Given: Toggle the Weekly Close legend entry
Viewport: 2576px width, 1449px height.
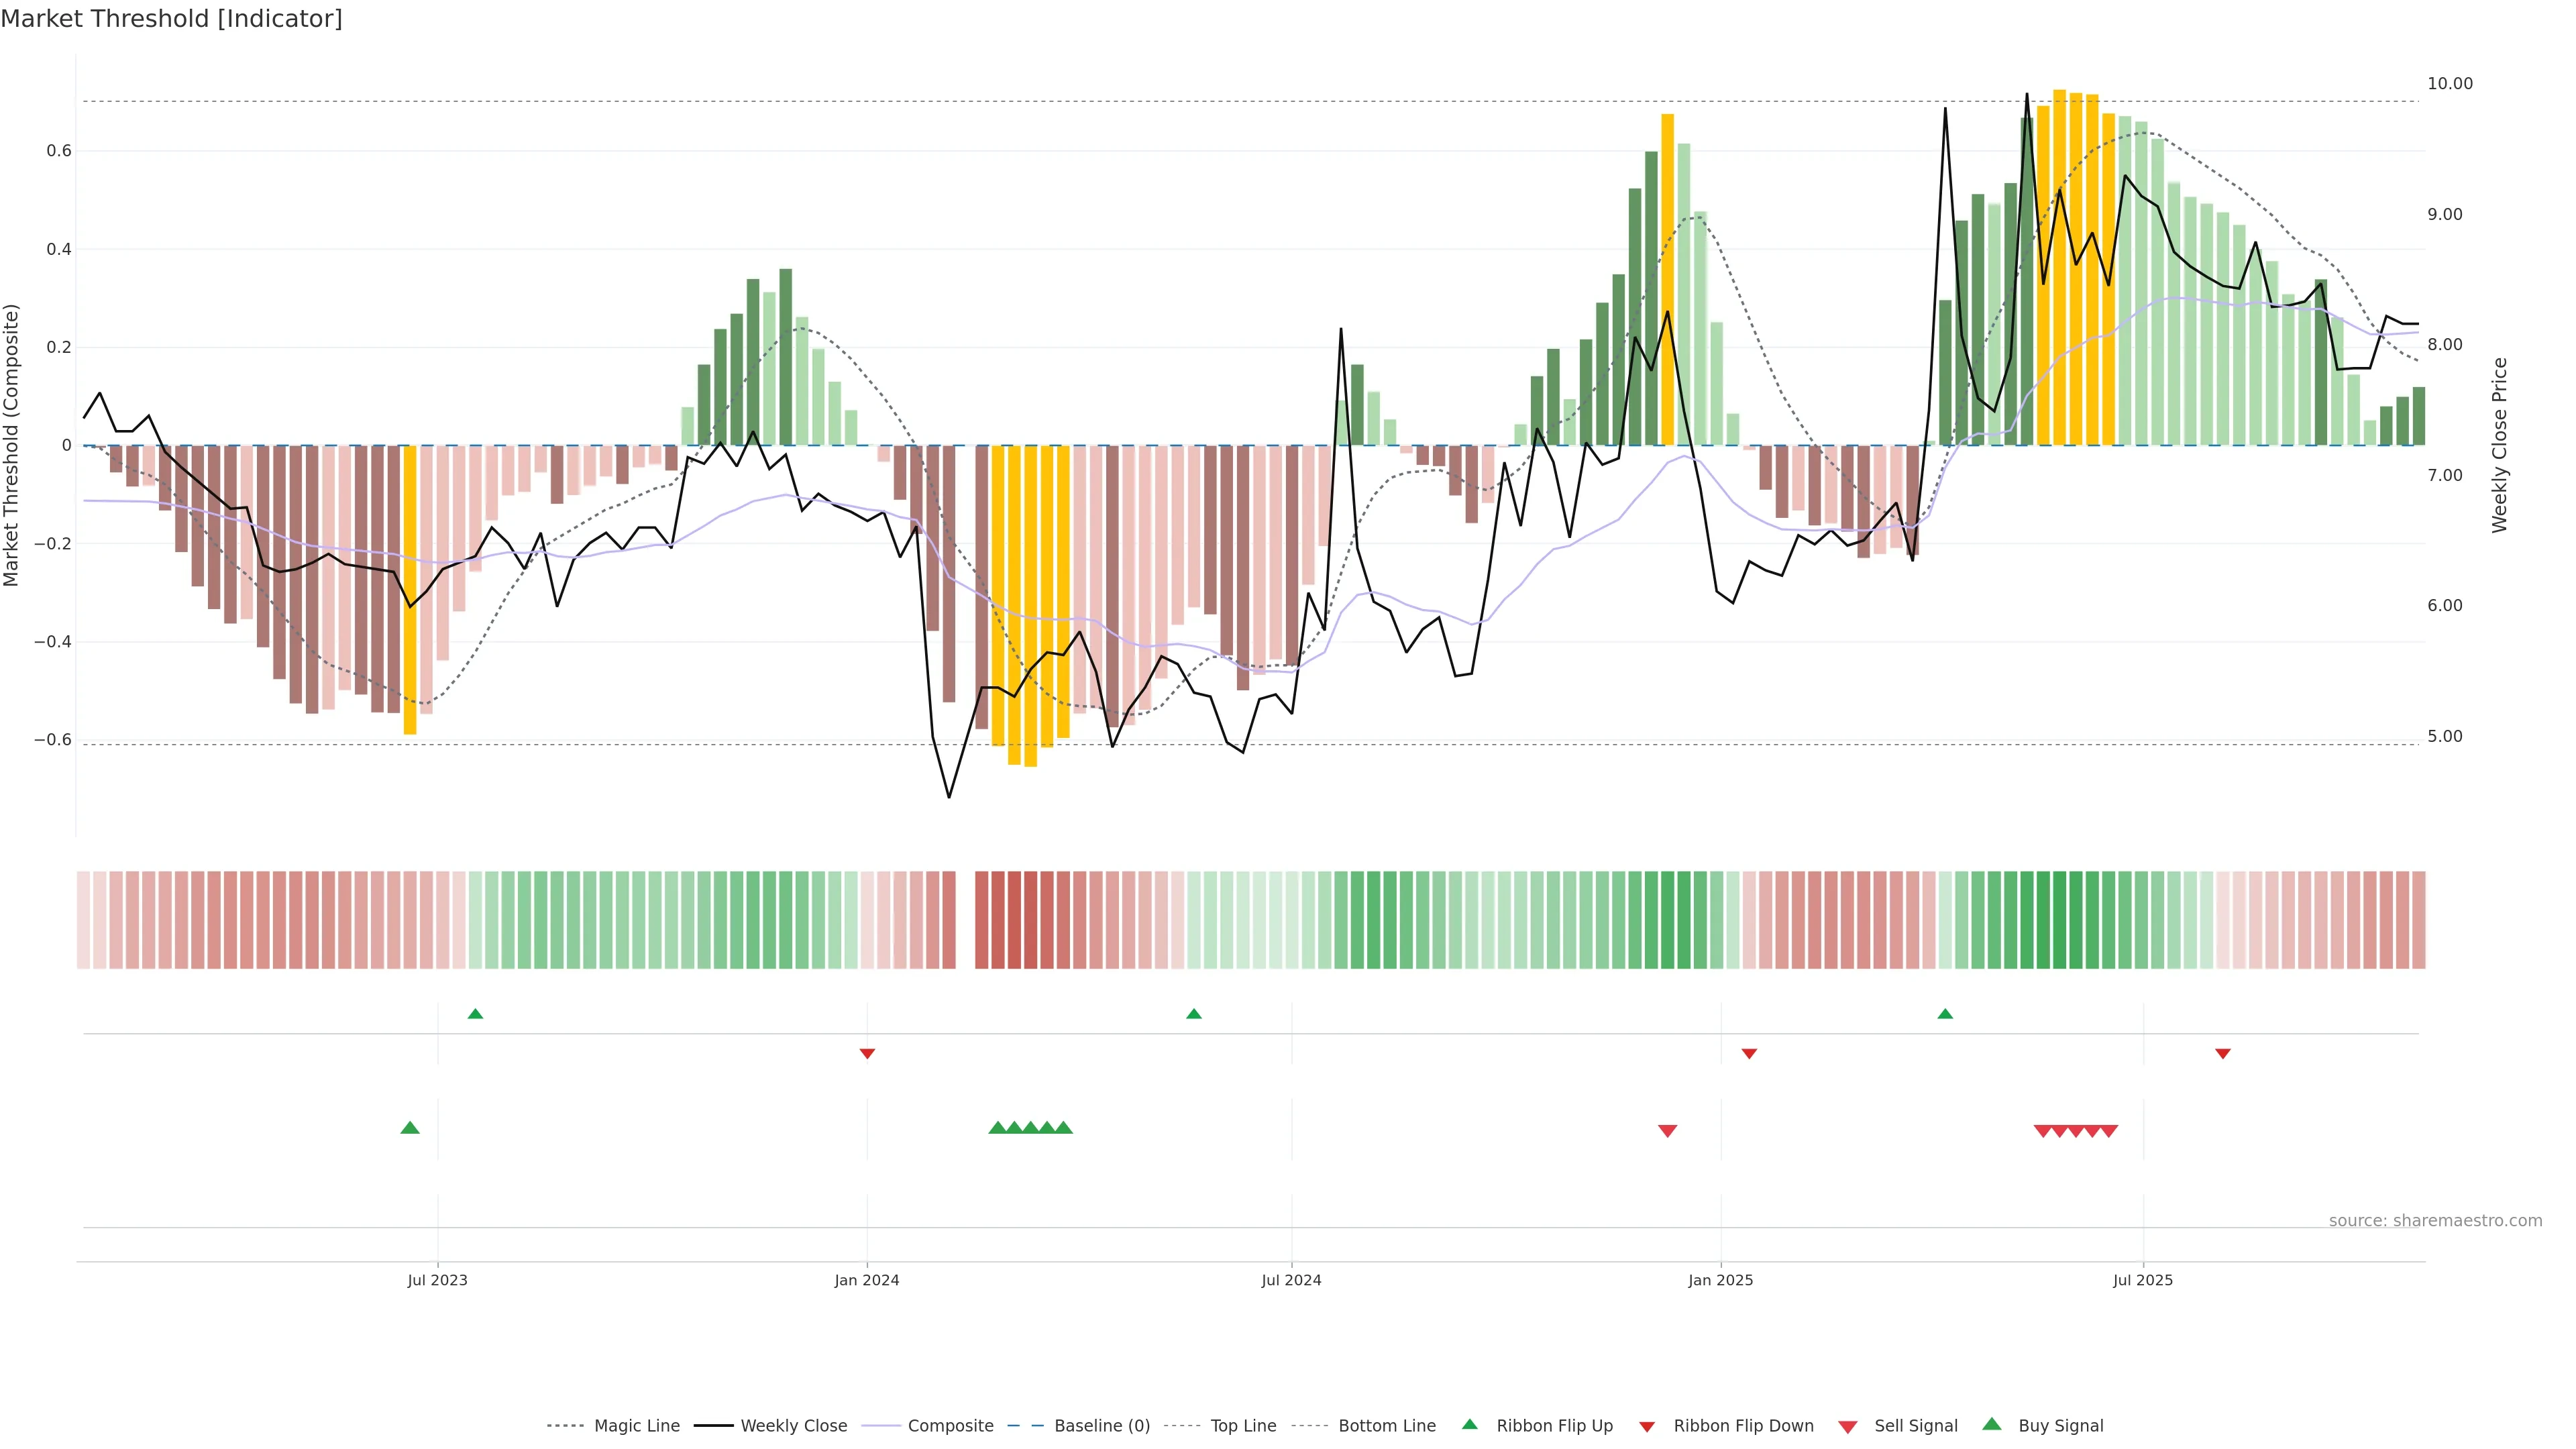Looking at the screenshot, I should point(793,1426).
